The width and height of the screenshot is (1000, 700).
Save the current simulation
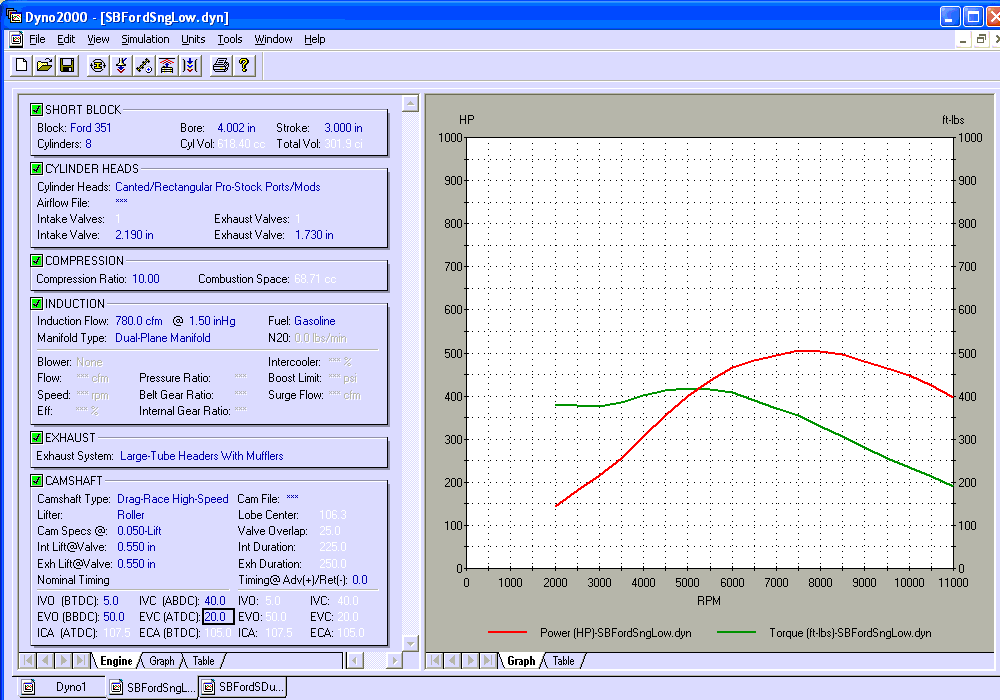tap(67, 64)
